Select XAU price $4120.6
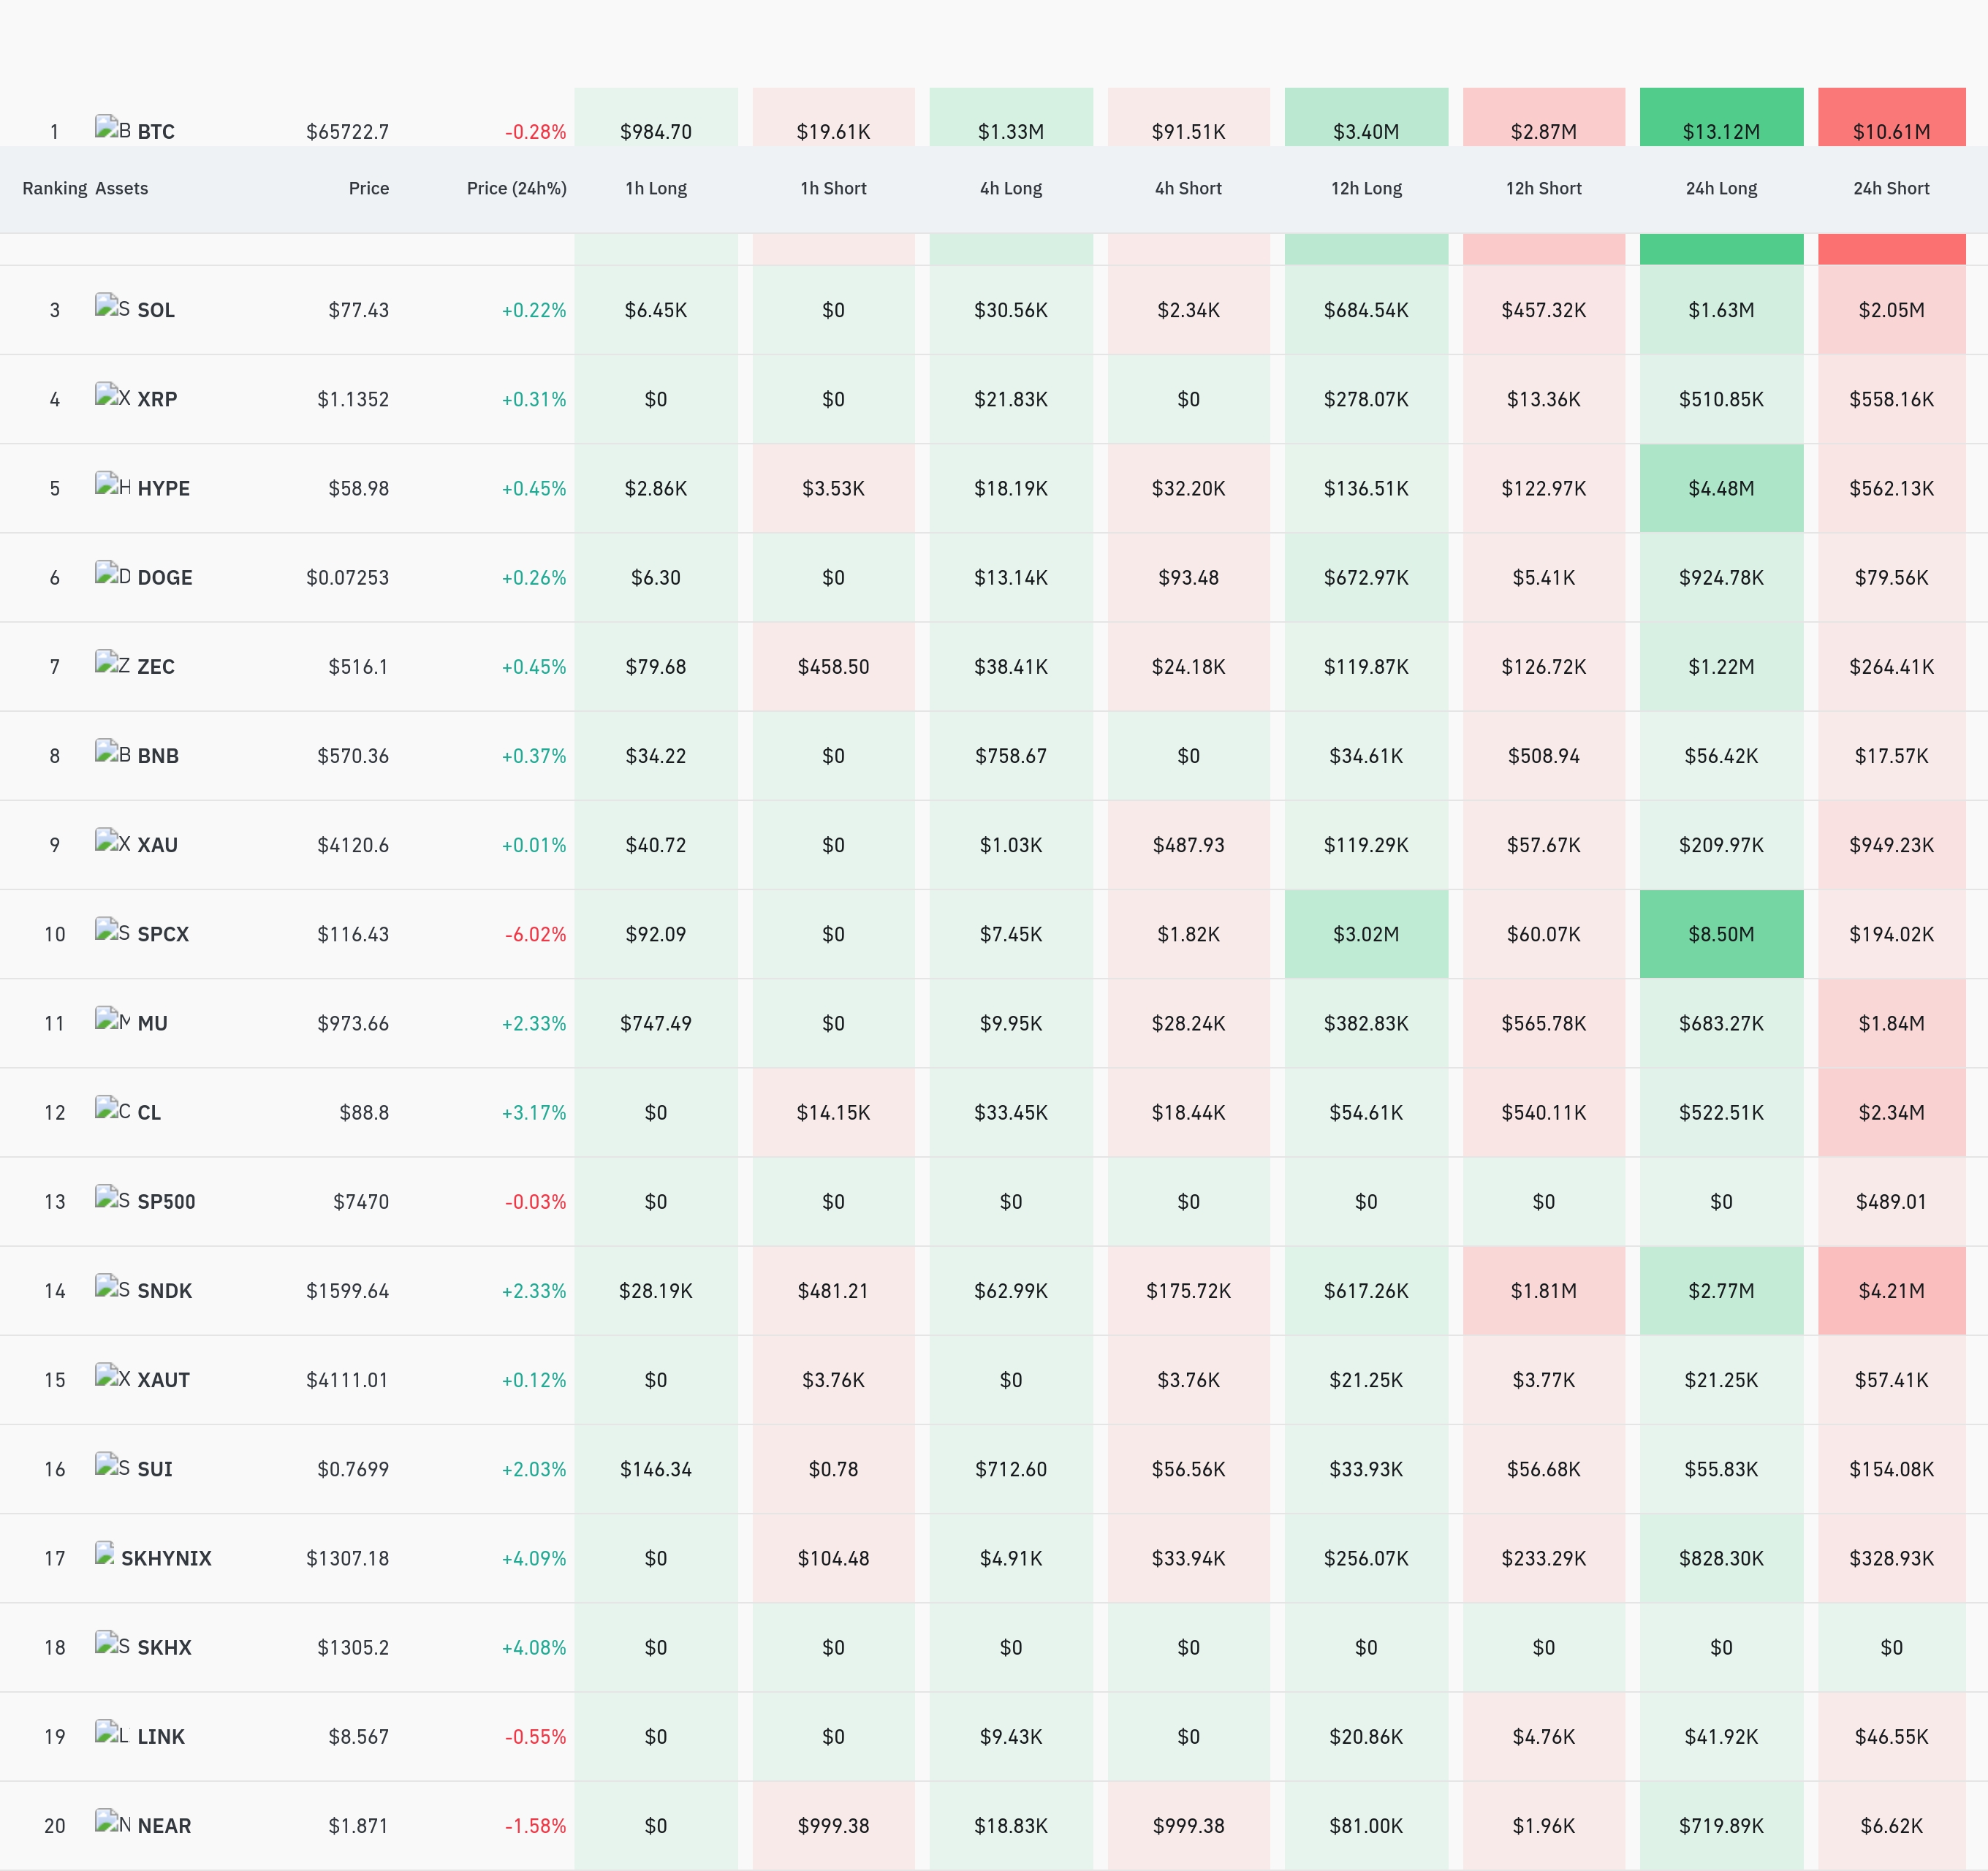 click(353, 845)
